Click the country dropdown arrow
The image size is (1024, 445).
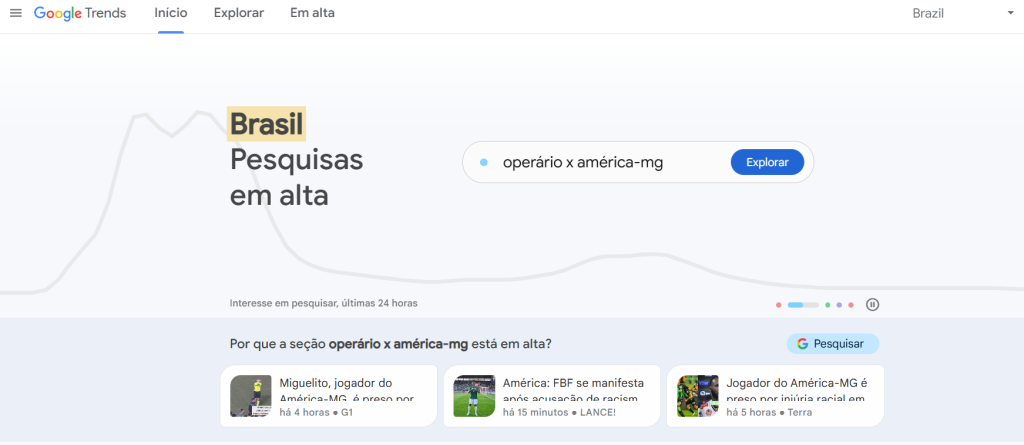tap(1010, 13)
